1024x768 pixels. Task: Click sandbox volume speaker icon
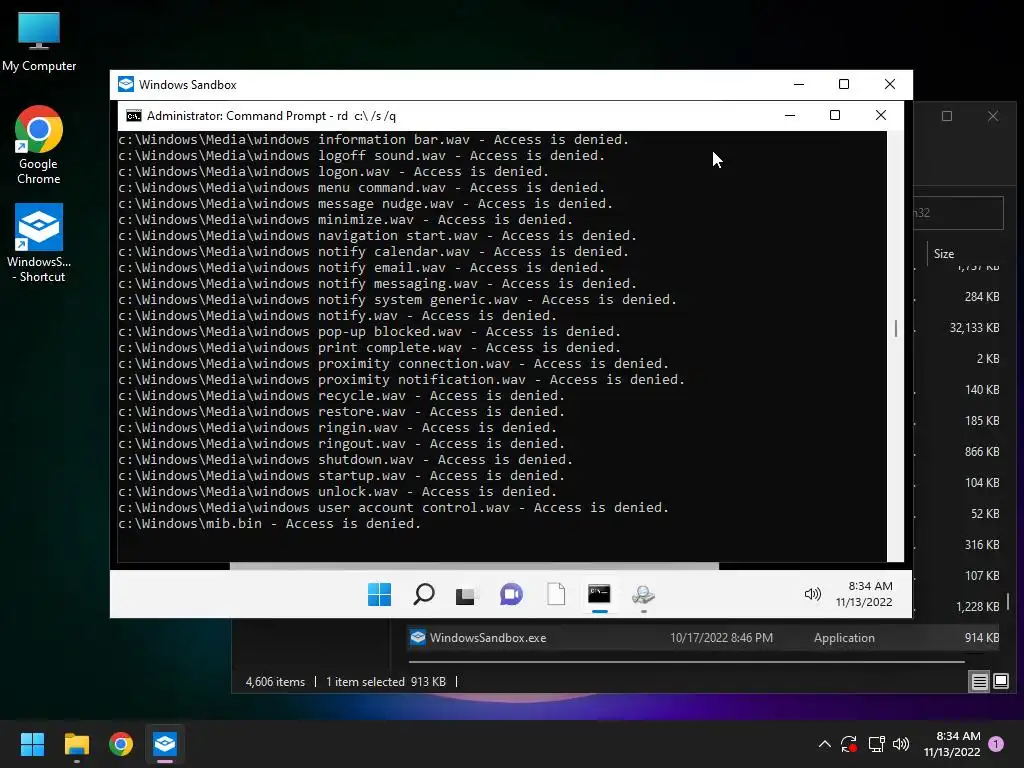(x=812, y=594)
